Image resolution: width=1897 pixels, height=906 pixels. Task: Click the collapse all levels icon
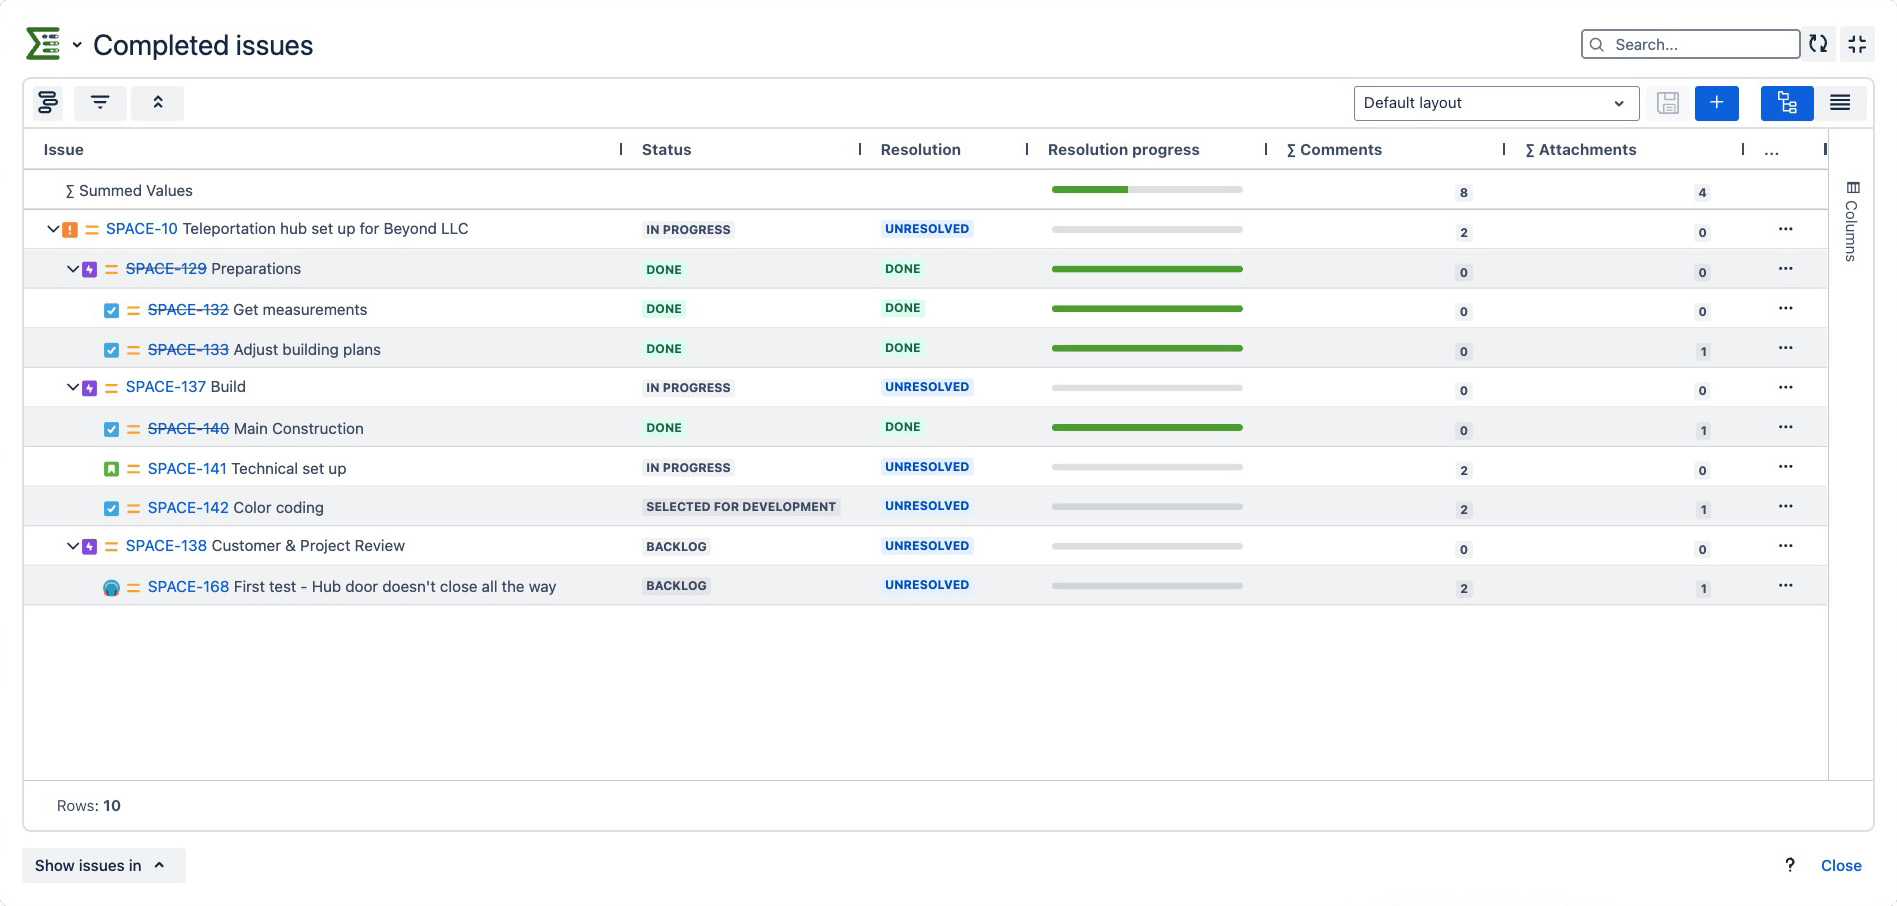(158, 103)
